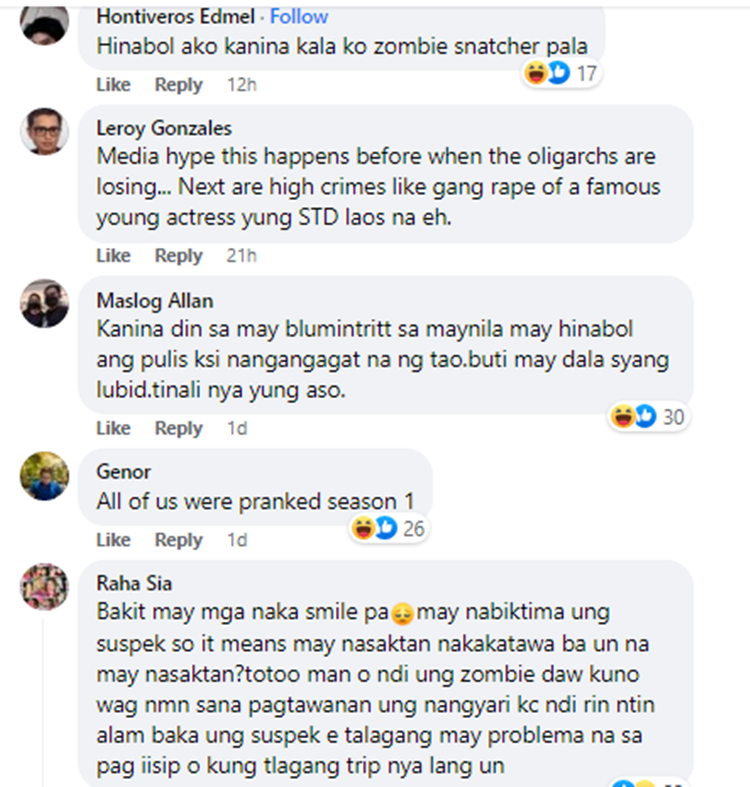Follow Hontiveros Edmel
Image resolution: width=750 pixels, height=787 pixels.
pos(299,17)
